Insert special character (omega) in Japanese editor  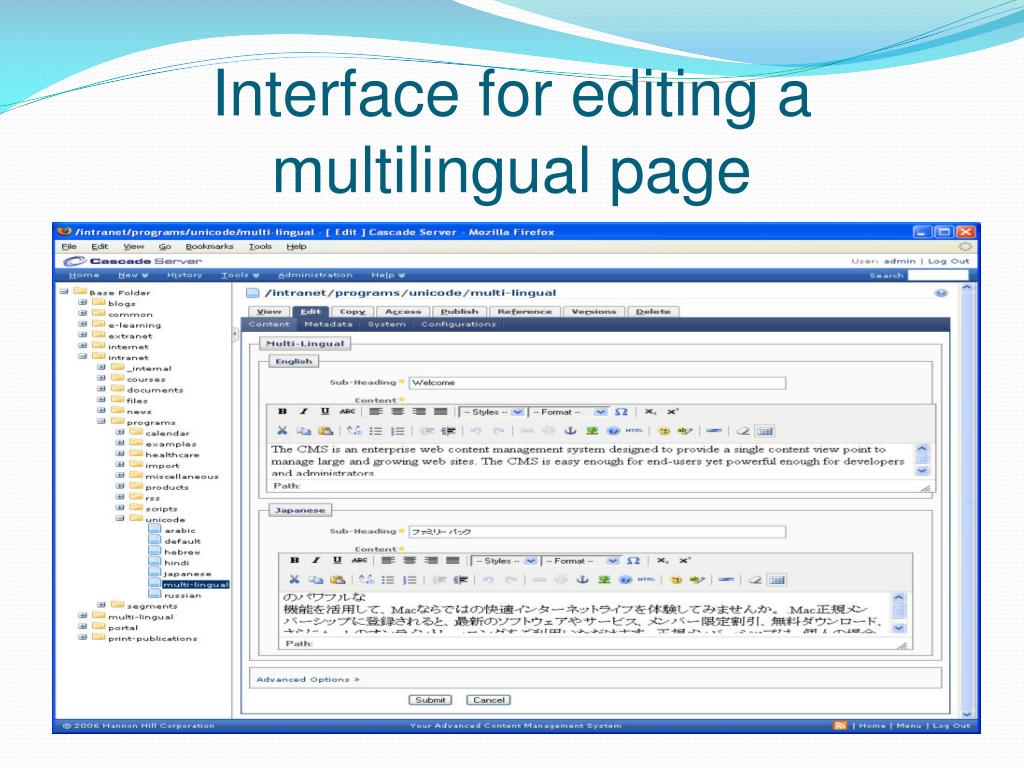633,560
